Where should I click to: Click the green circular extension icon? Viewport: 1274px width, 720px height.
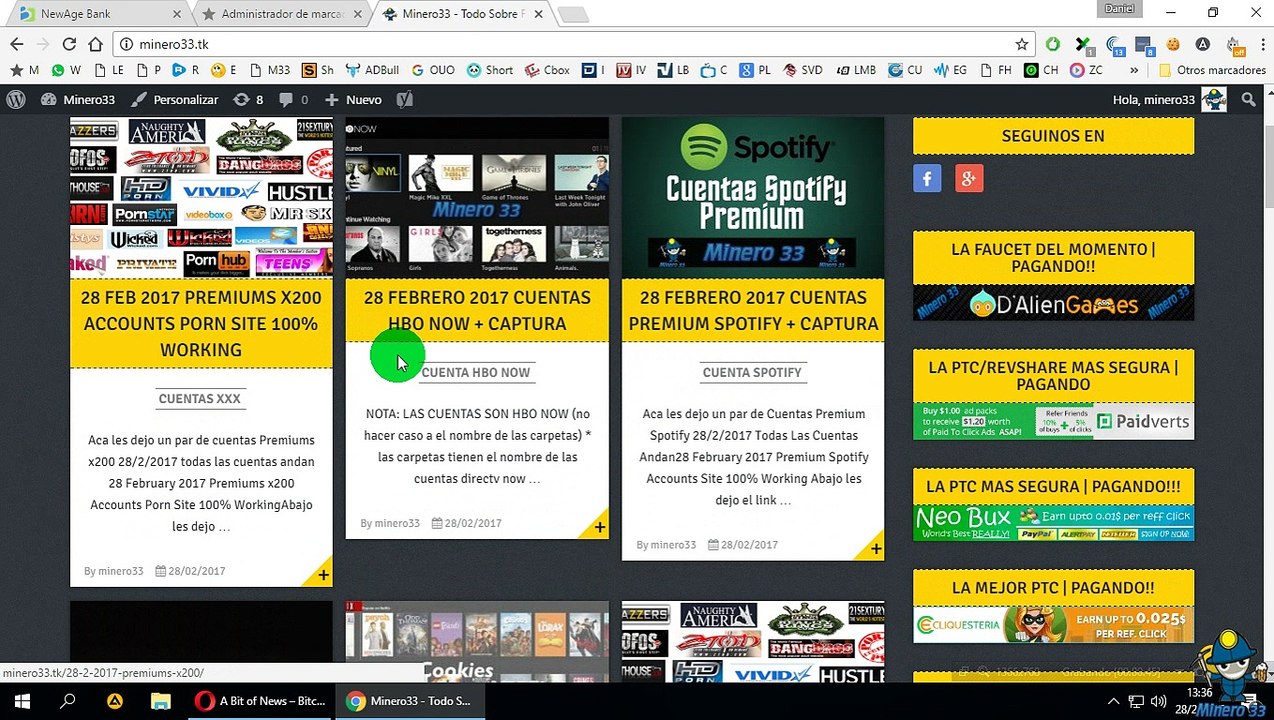click(x=1052, y=44)
